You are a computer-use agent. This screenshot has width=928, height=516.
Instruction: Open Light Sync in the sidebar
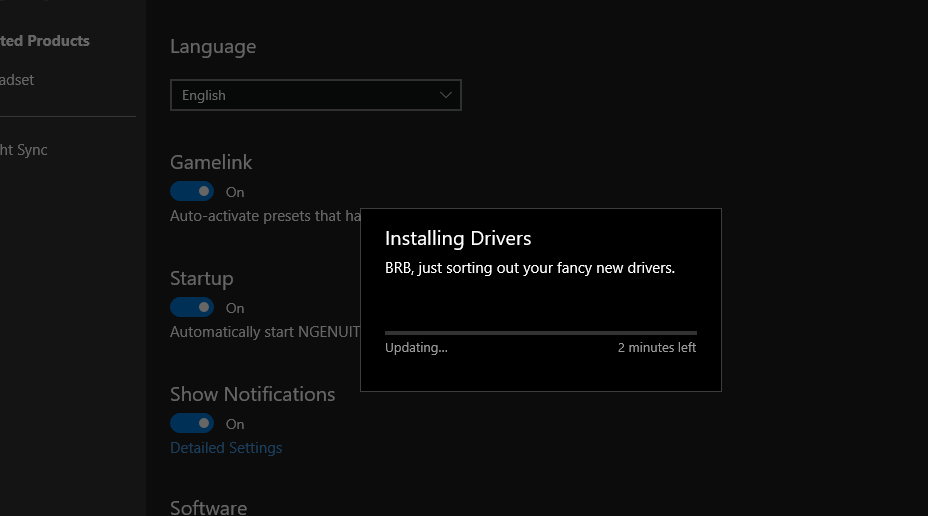click(x=23, y=150)
